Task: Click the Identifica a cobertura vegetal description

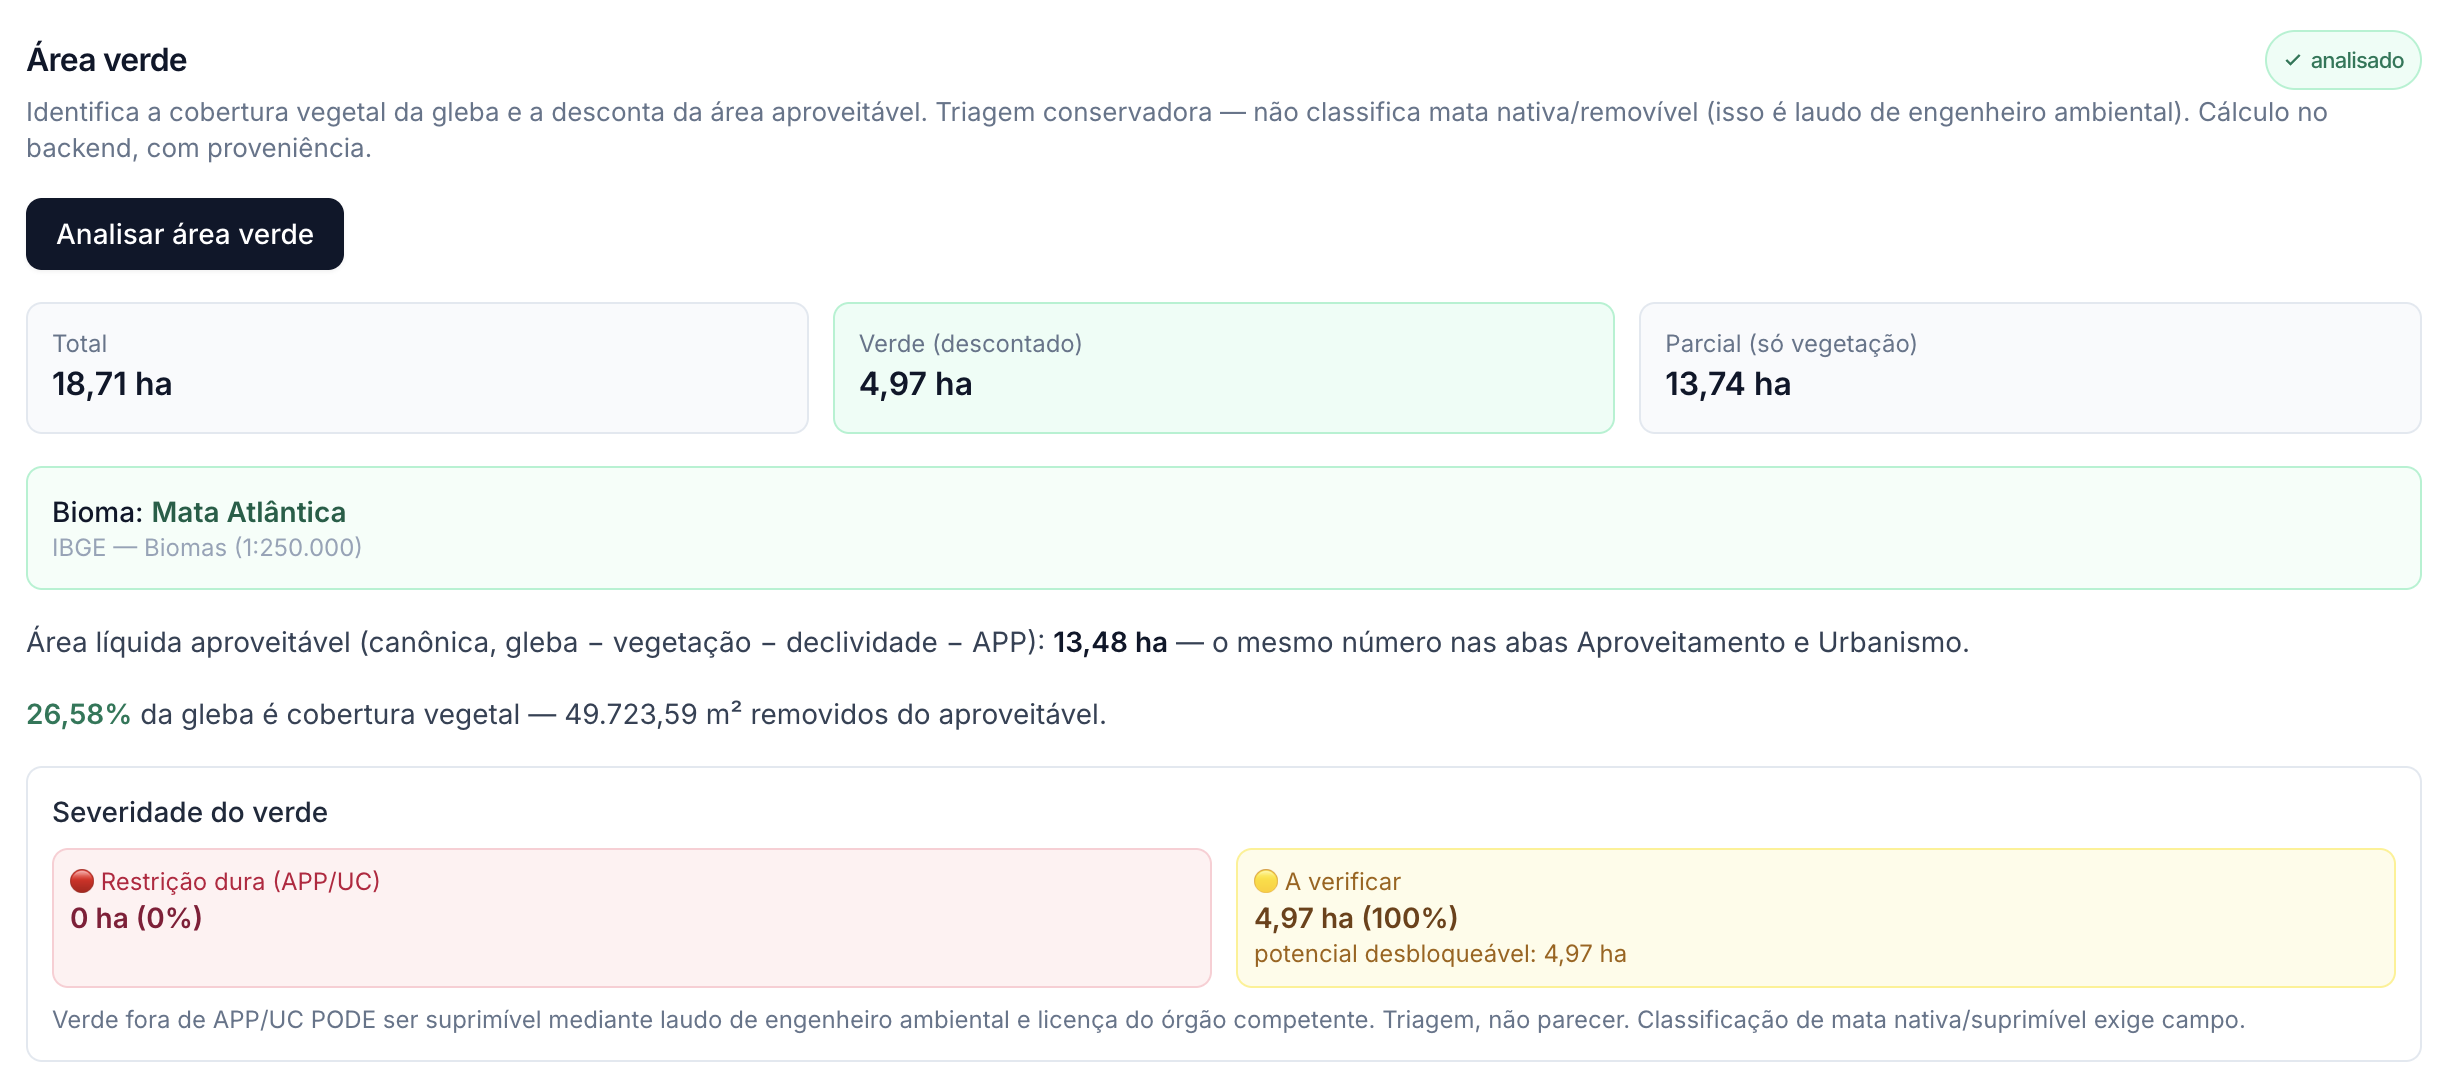Action: tap(1177, 130)
